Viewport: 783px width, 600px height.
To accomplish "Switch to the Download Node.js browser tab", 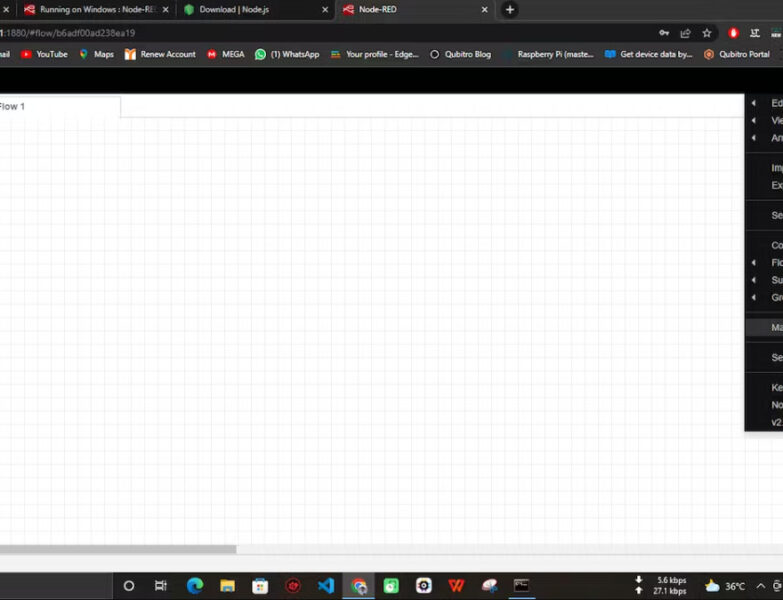I will pyautogui.click(x=250, y=10).
